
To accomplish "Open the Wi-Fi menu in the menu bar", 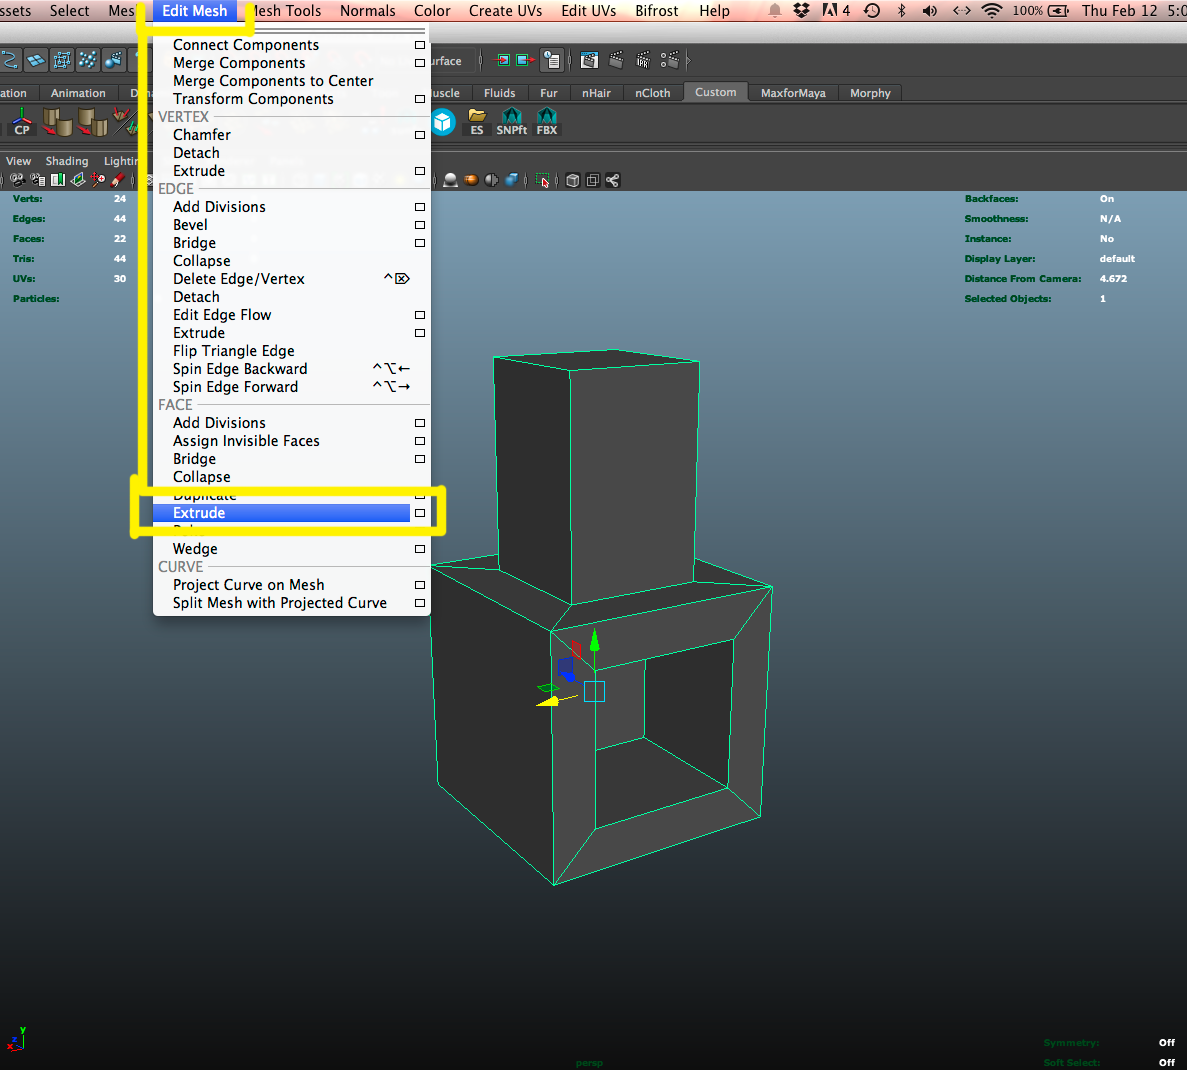I will [x=991, y=11].
